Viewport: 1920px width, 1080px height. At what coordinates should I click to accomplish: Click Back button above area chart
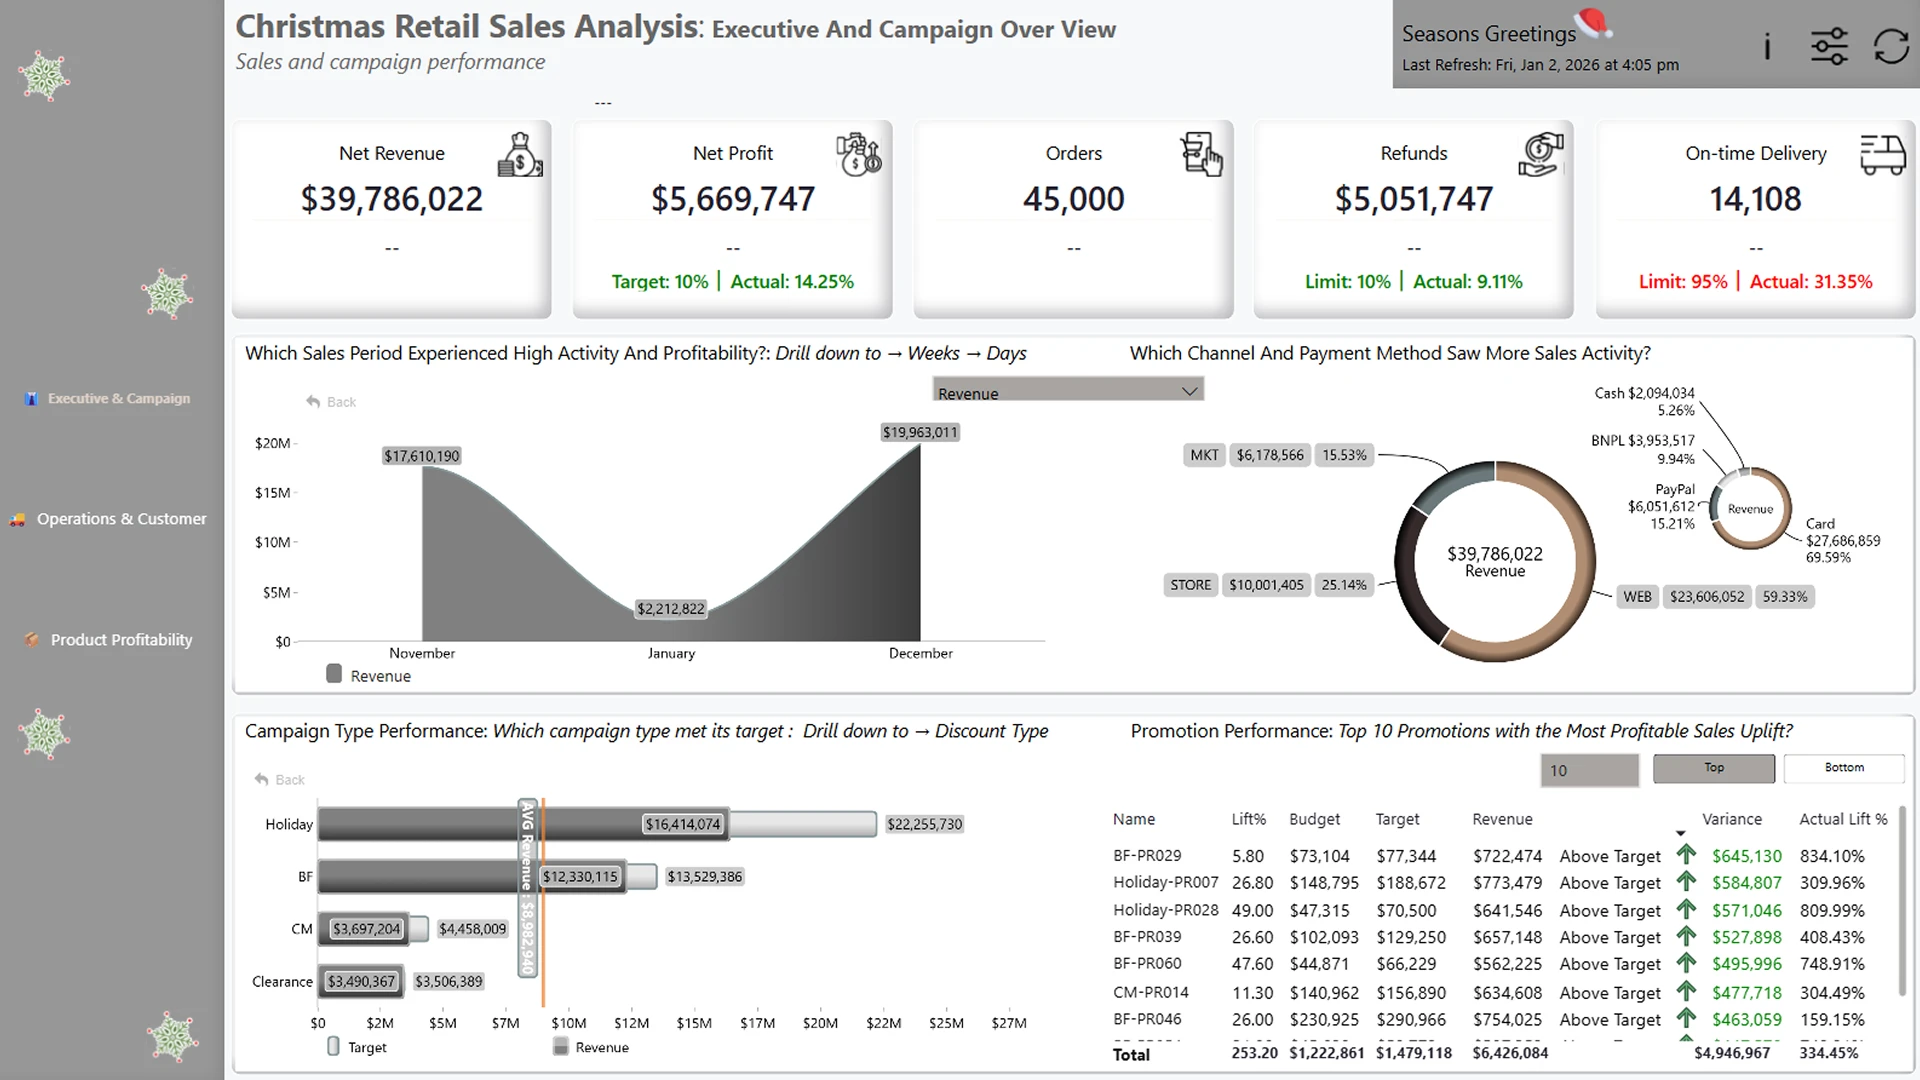tap(332, 402)
